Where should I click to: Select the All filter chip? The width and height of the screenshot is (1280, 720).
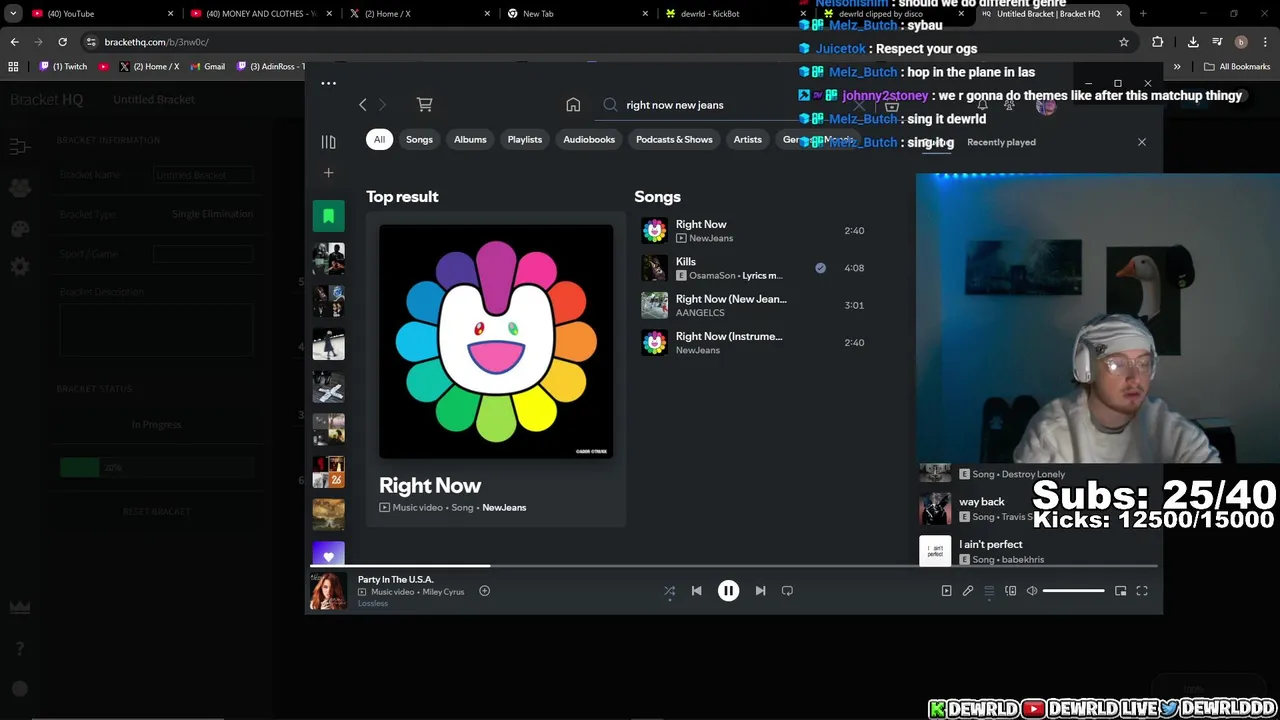[379, 140]
